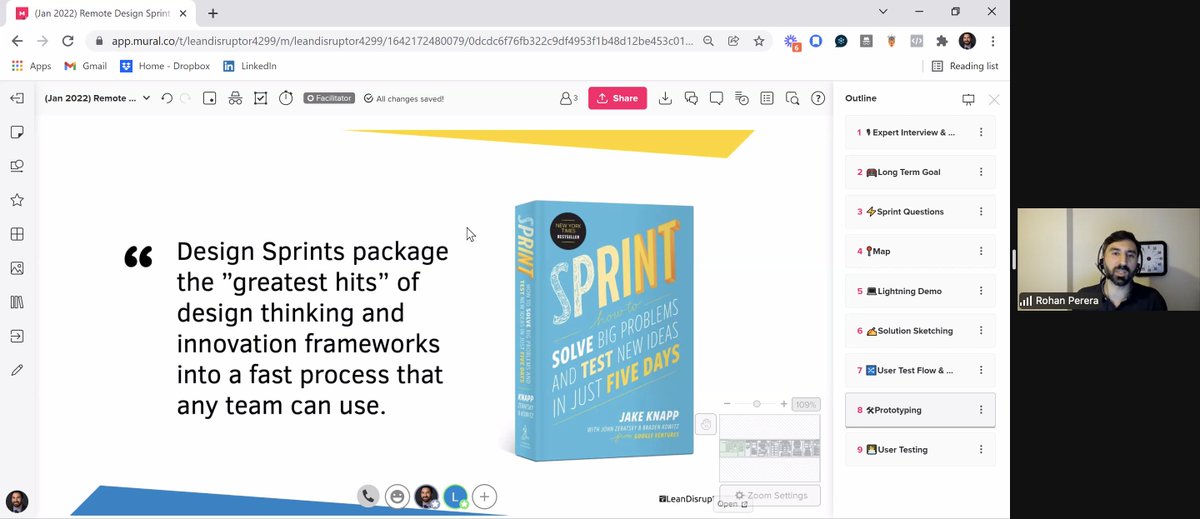Image resolution: width=1200 pixels, height=519 pixels.
Task: Go to User Test Flow outline step
Action: coord(920,370)
